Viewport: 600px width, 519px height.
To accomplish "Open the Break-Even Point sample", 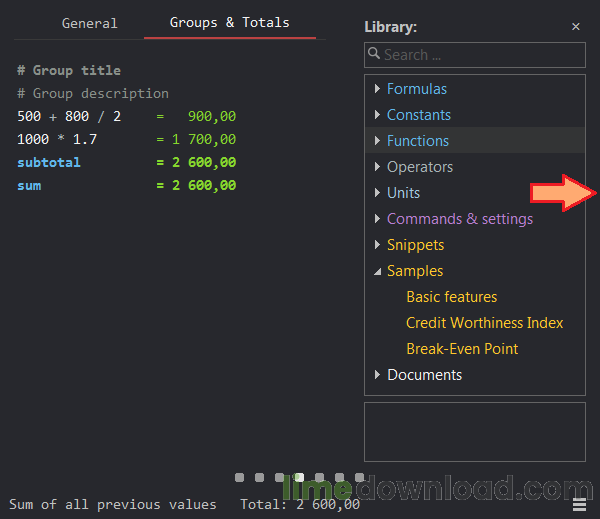I will click(x=462, y=349).
